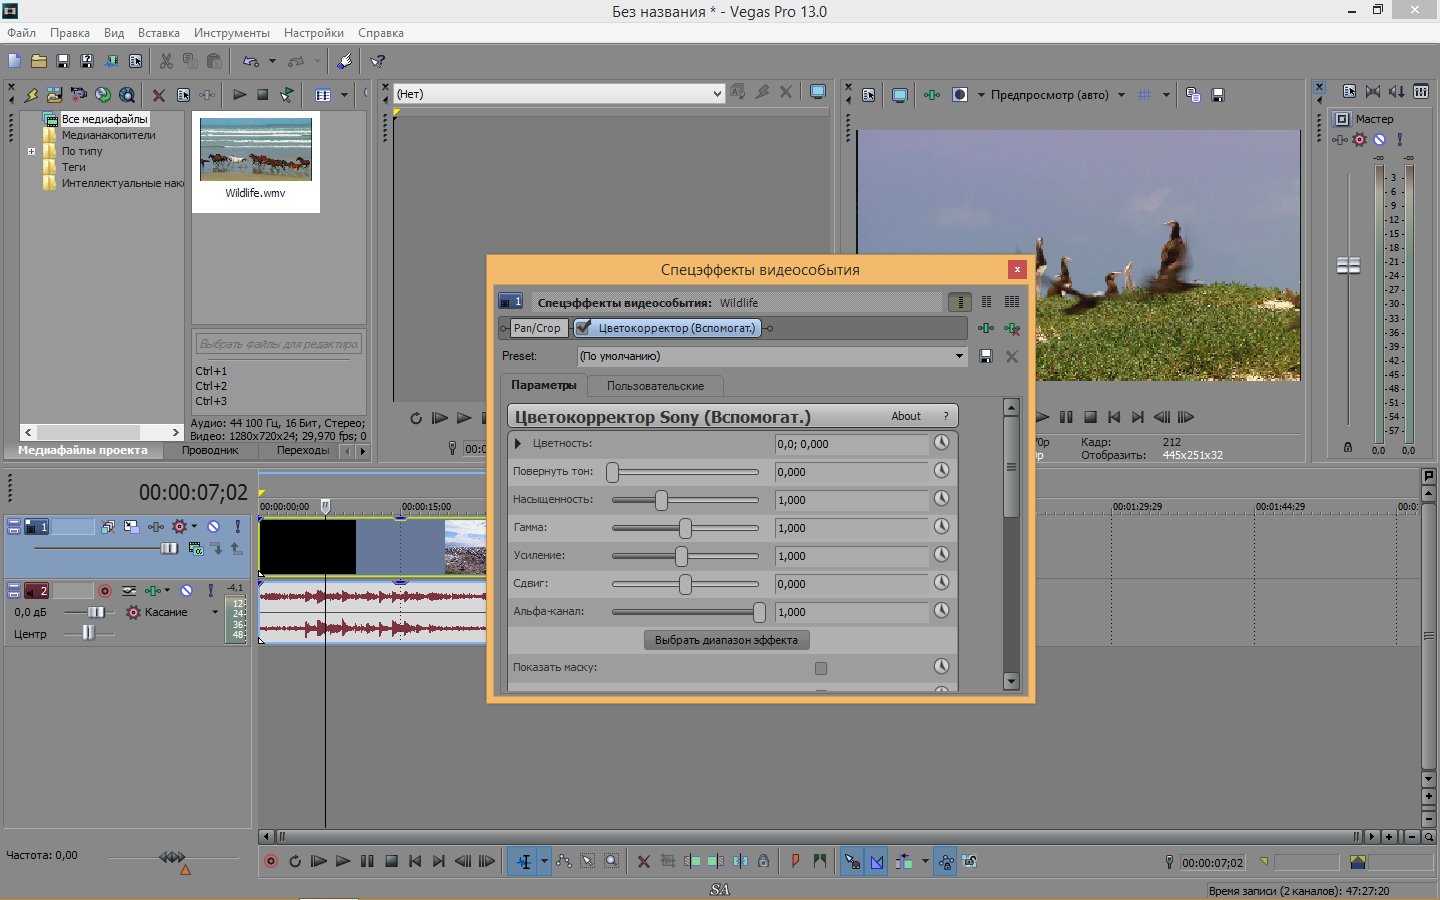Image resolution: width=1440 pixels, height=900 pixels.
Task: Switch to the Переходы tab
Action: tap(303, 450)
